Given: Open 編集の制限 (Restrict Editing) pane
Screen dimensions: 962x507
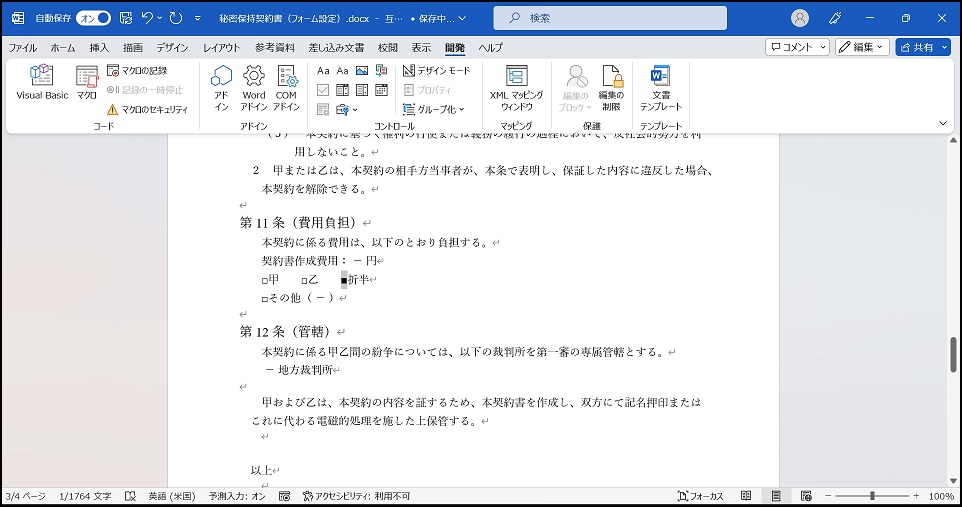Looking at the screenshot, I should pos(611,88).
